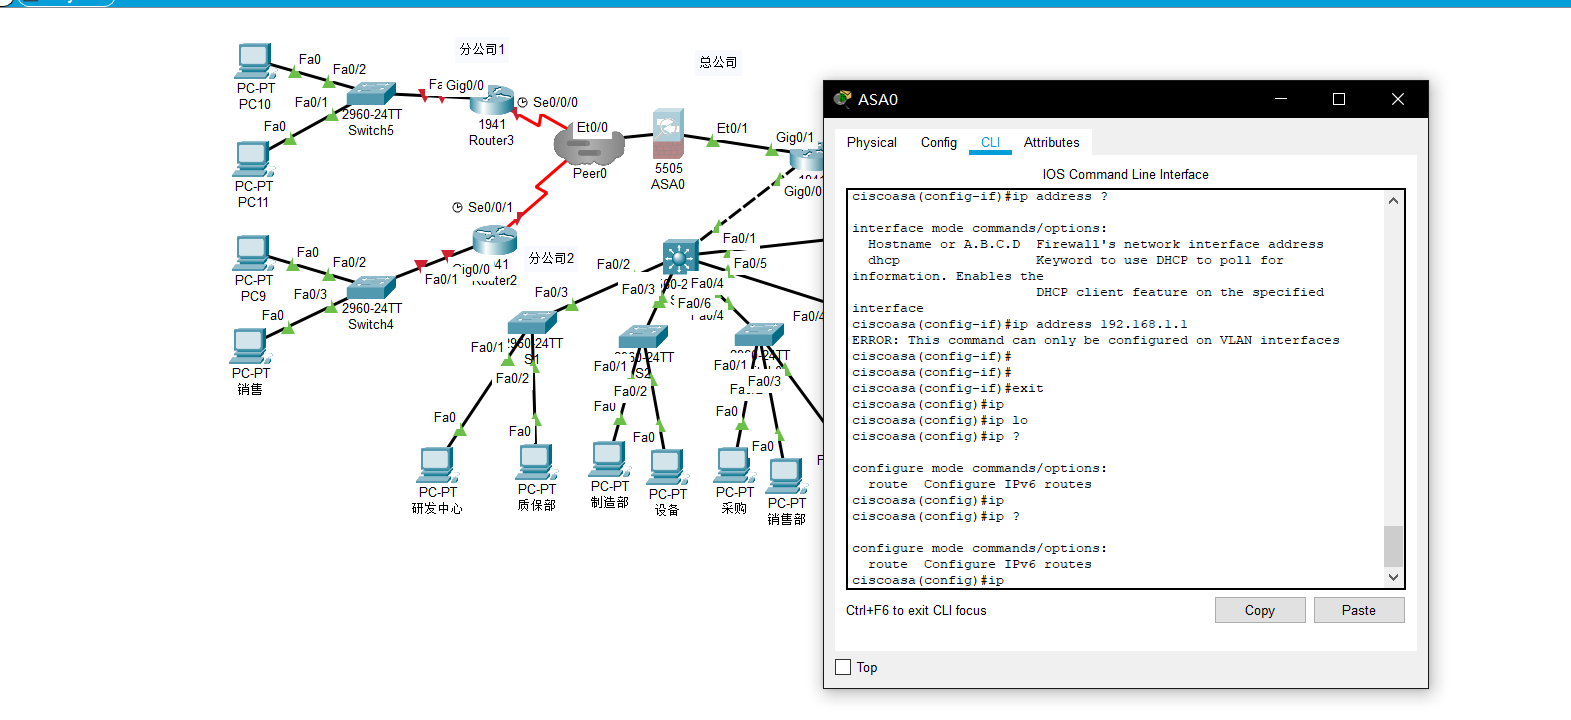The height and width of the screenshot is (720, 1571).
Task: Click the clock icon beside Se0/0/0 label
Action: click(x=522, y=102)
